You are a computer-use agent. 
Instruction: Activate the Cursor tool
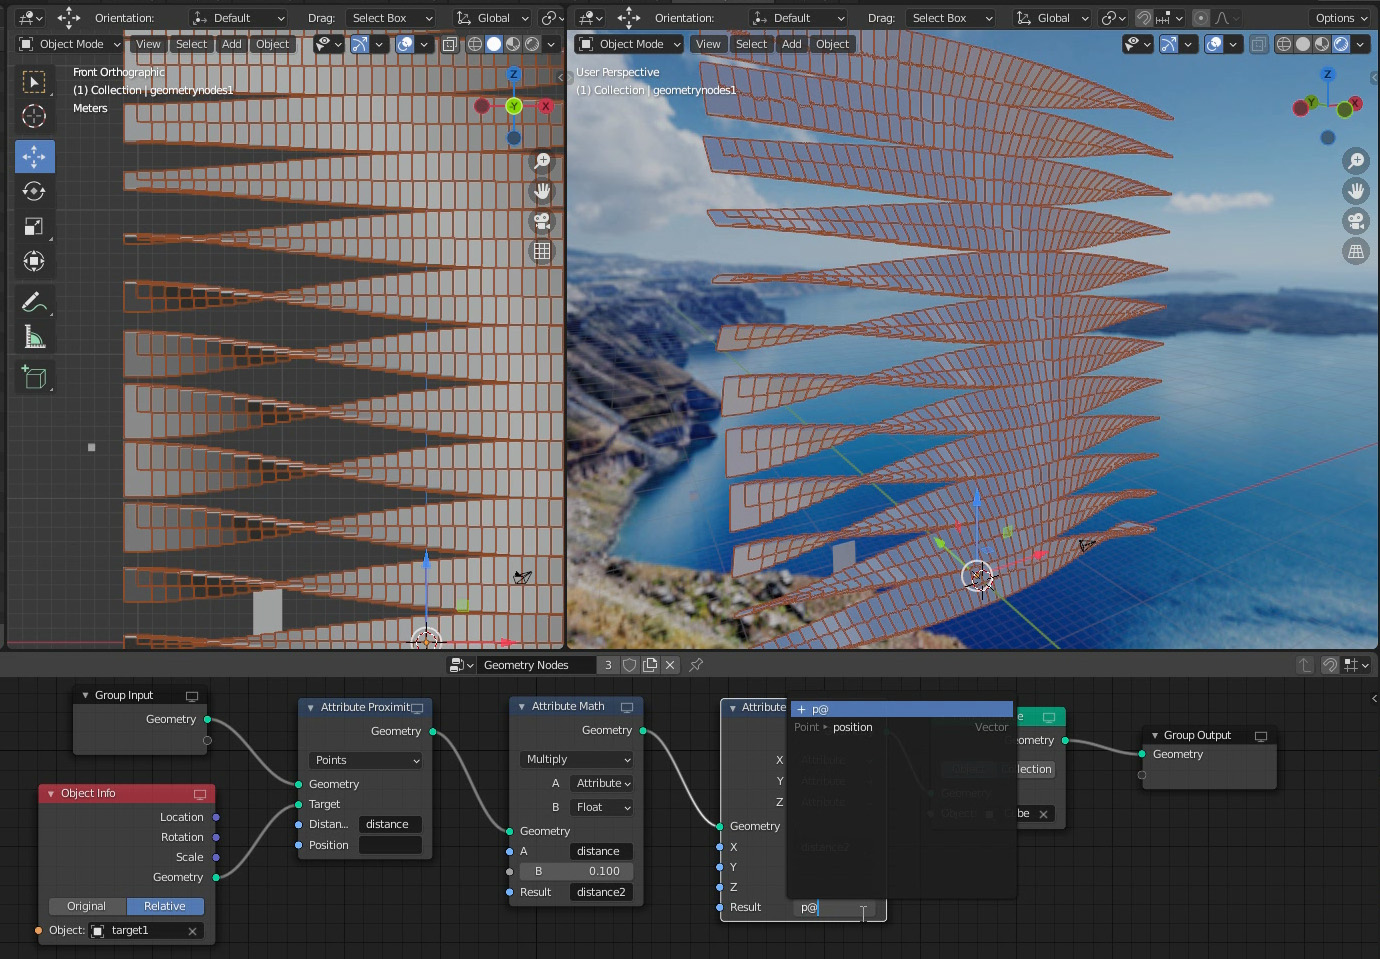pyautogui.click(x=34, y=116)
